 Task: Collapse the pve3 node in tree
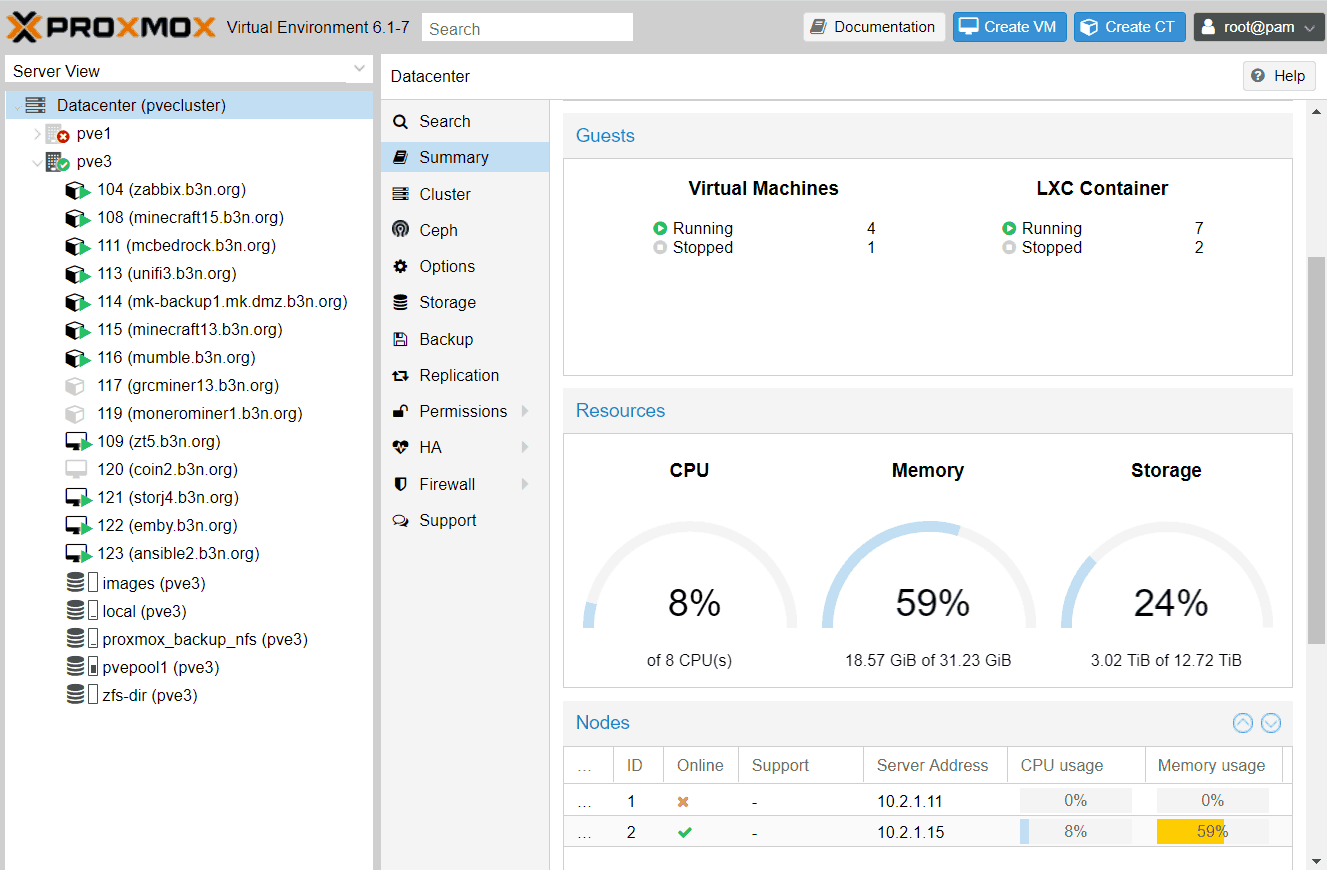point(37,162)
